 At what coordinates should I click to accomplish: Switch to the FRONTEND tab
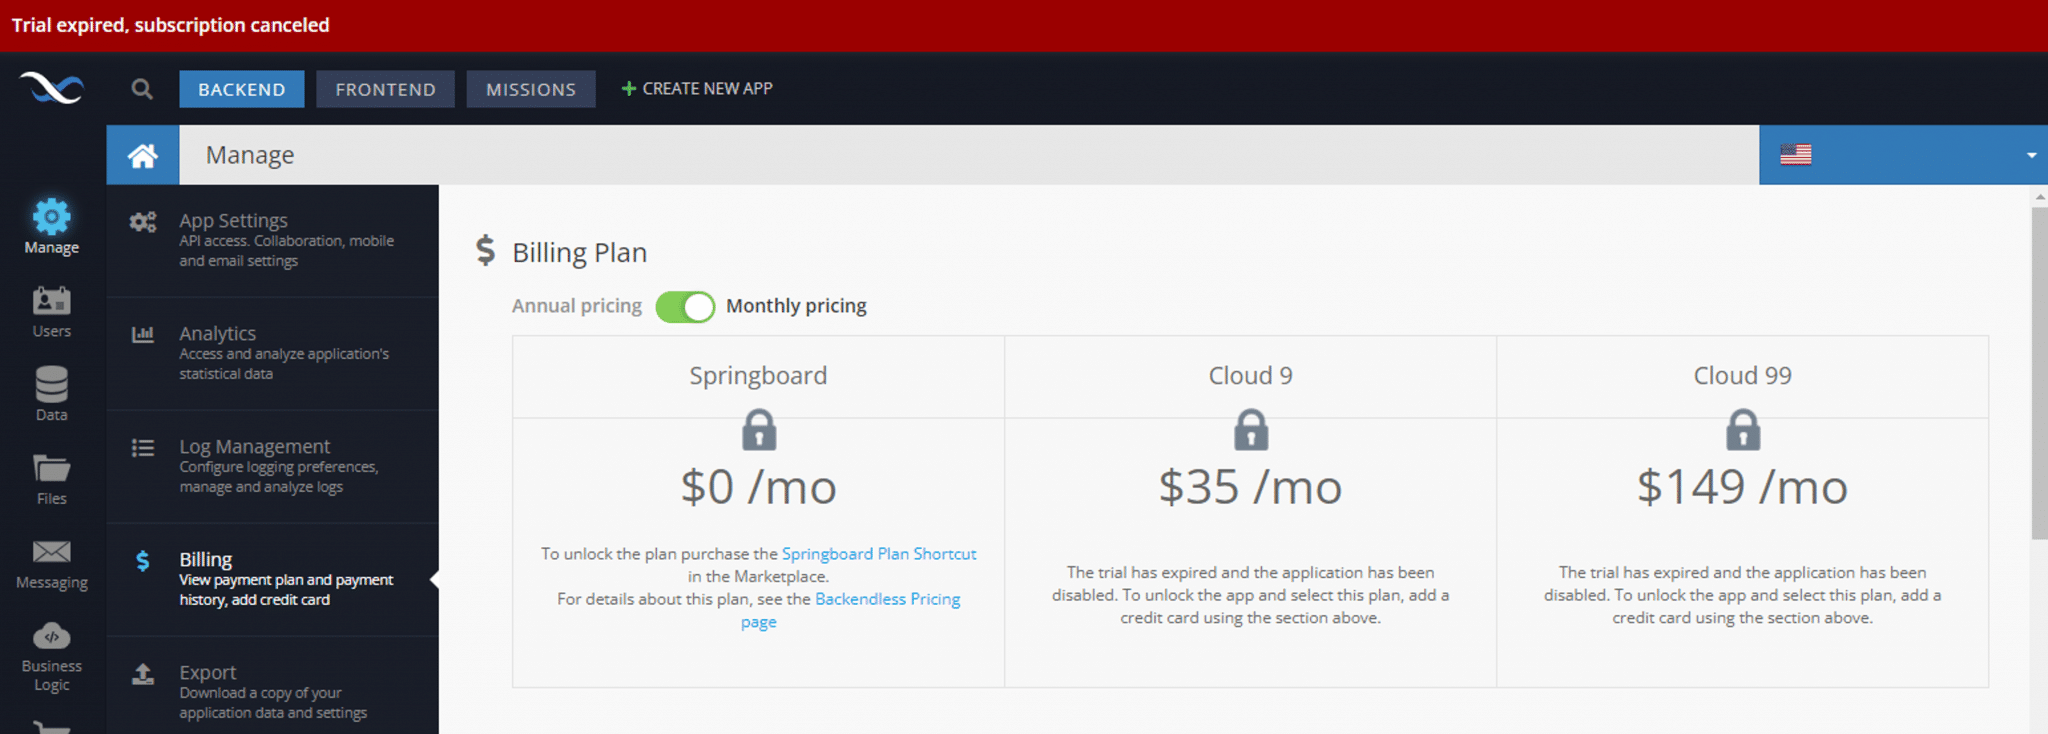[x=386, y=89]
